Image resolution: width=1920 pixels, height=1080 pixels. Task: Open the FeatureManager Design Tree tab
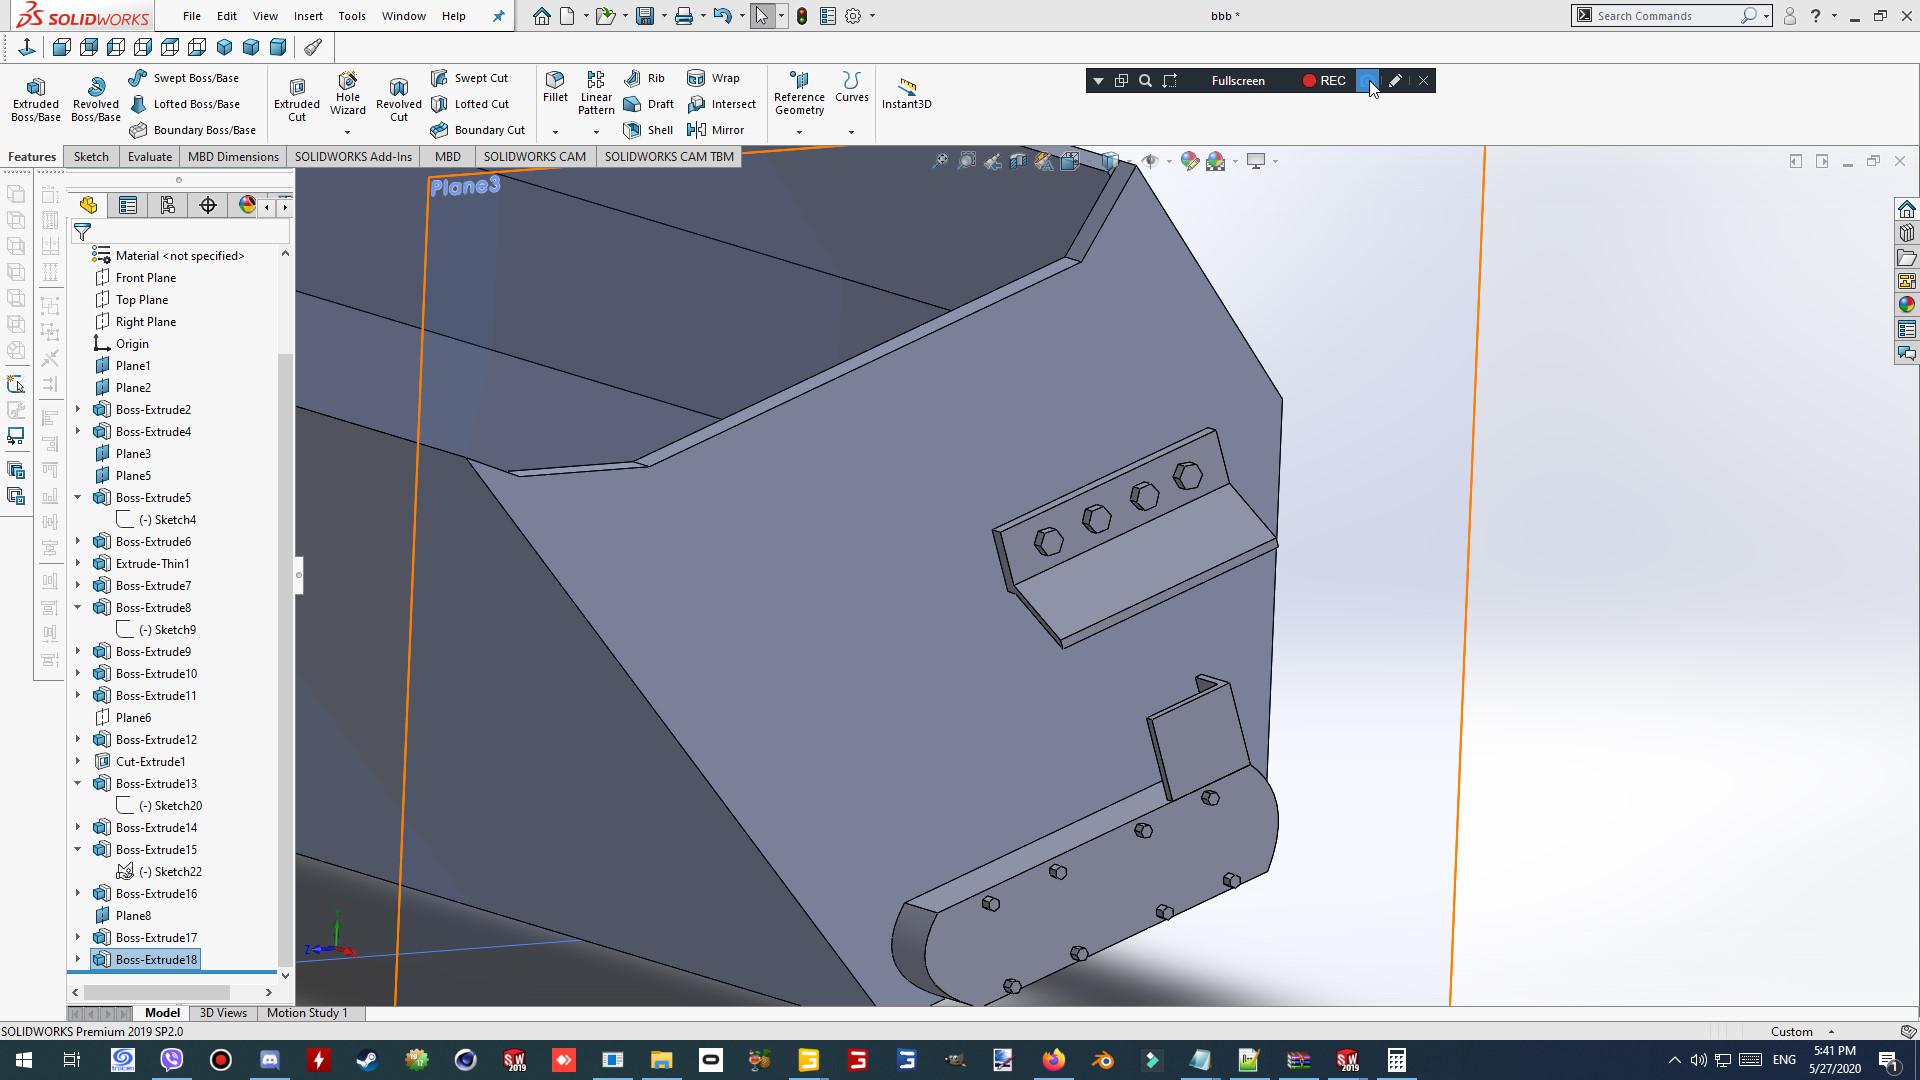(x=89, y=205)
